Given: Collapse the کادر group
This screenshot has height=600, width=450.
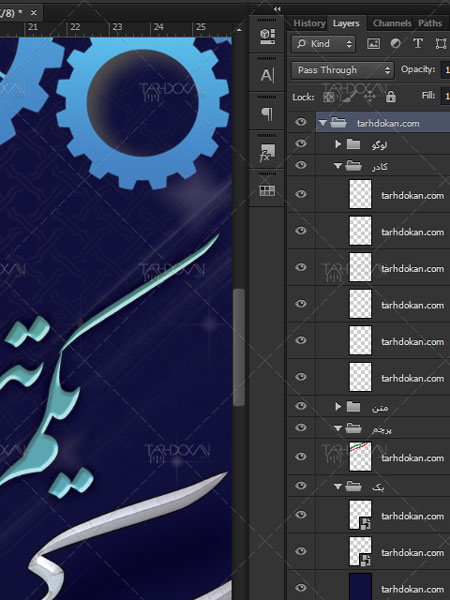Looking at the screenshot, I should 338,166.
